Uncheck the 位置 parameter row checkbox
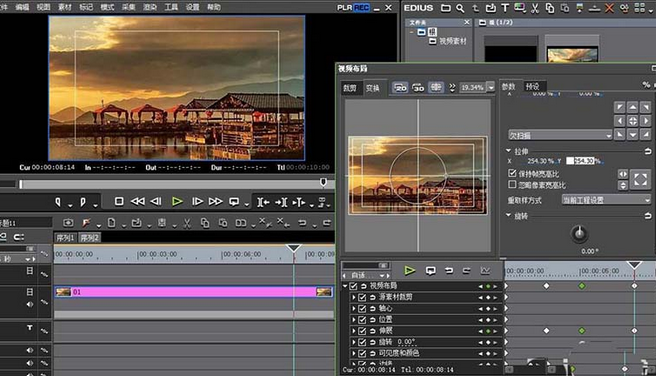 coord(362,320)
